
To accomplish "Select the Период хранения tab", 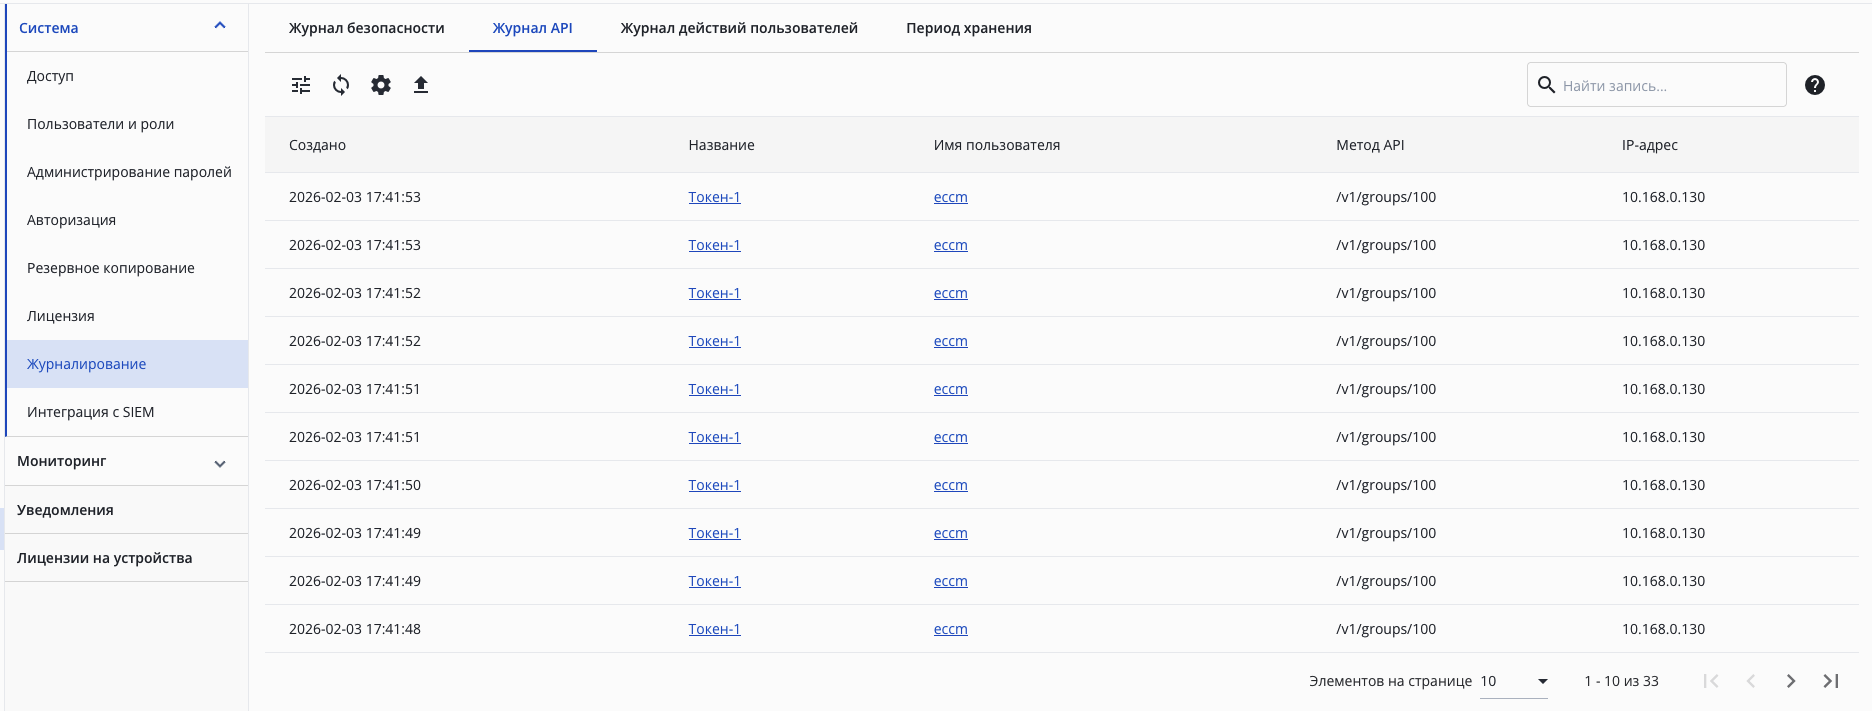I will click(969, 28).
